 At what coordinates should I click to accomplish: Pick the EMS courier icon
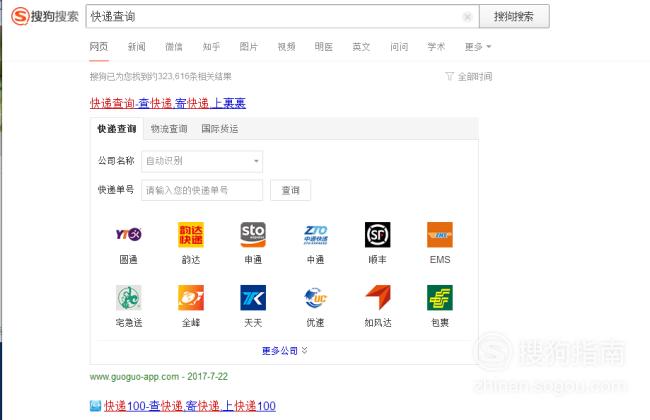(x=440, y=235)
